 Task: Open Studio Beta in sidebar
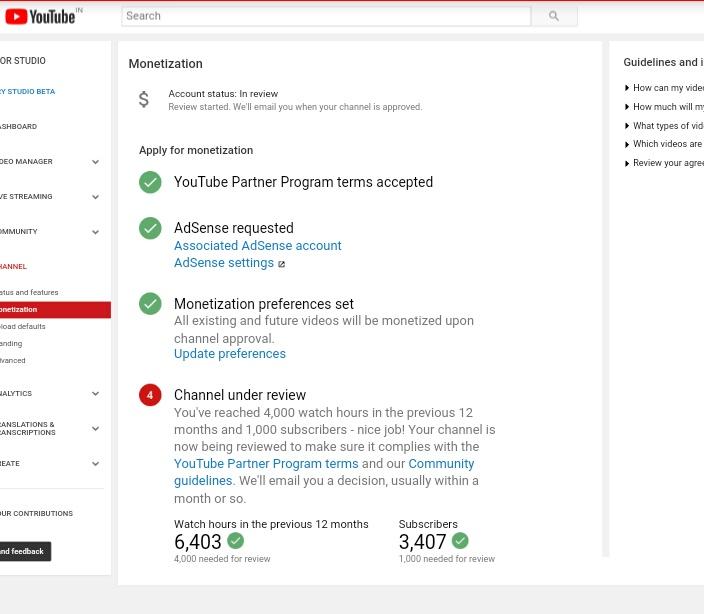point(27,92)
